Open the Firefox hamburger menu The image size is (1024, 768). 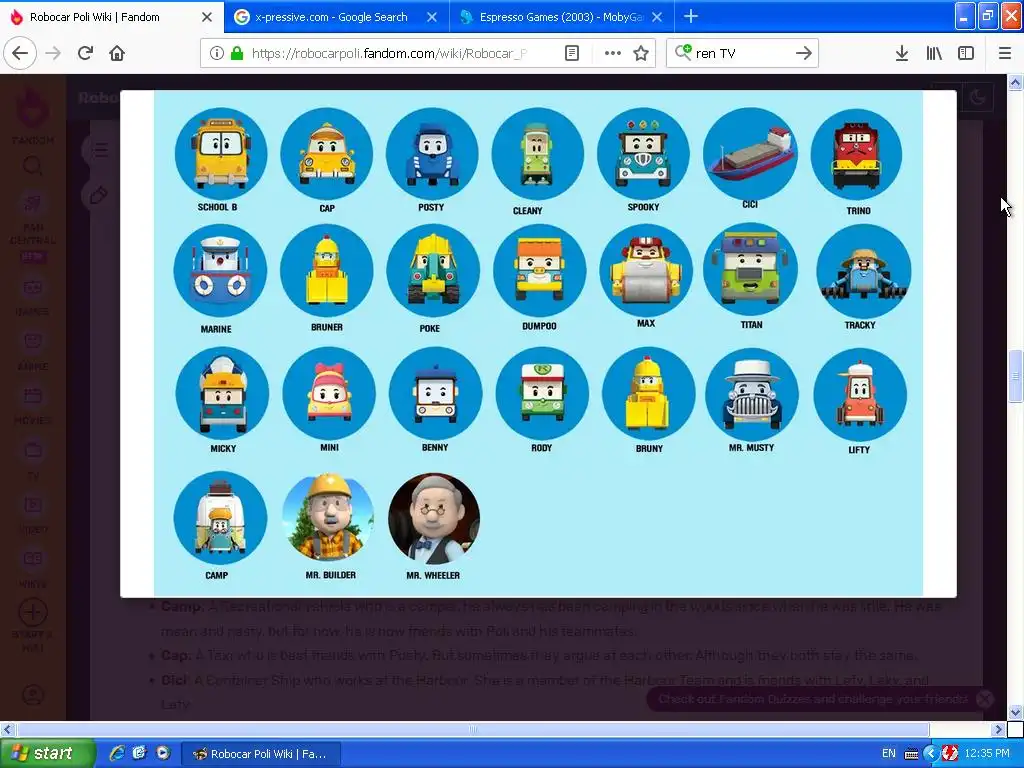(1005, 53)
